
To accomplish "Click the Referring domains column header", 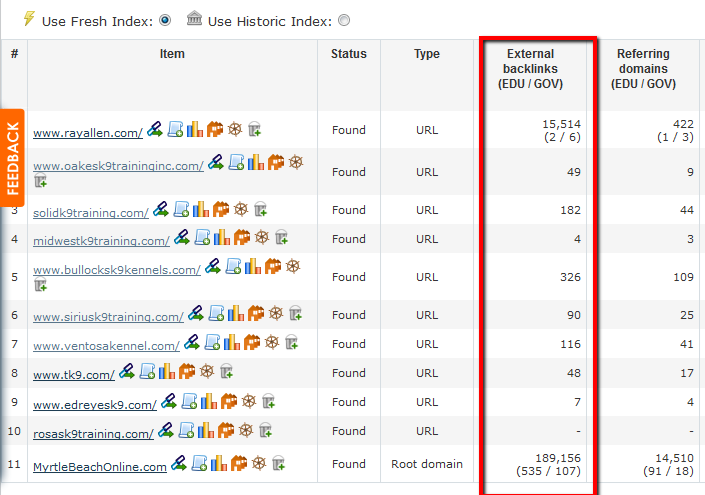I will (643, 69).
